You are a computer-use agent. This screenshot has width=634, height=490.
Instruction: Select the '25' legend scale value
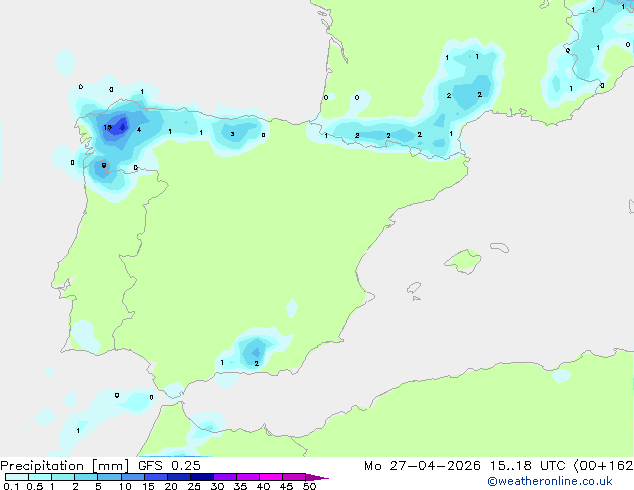point(194,486)
